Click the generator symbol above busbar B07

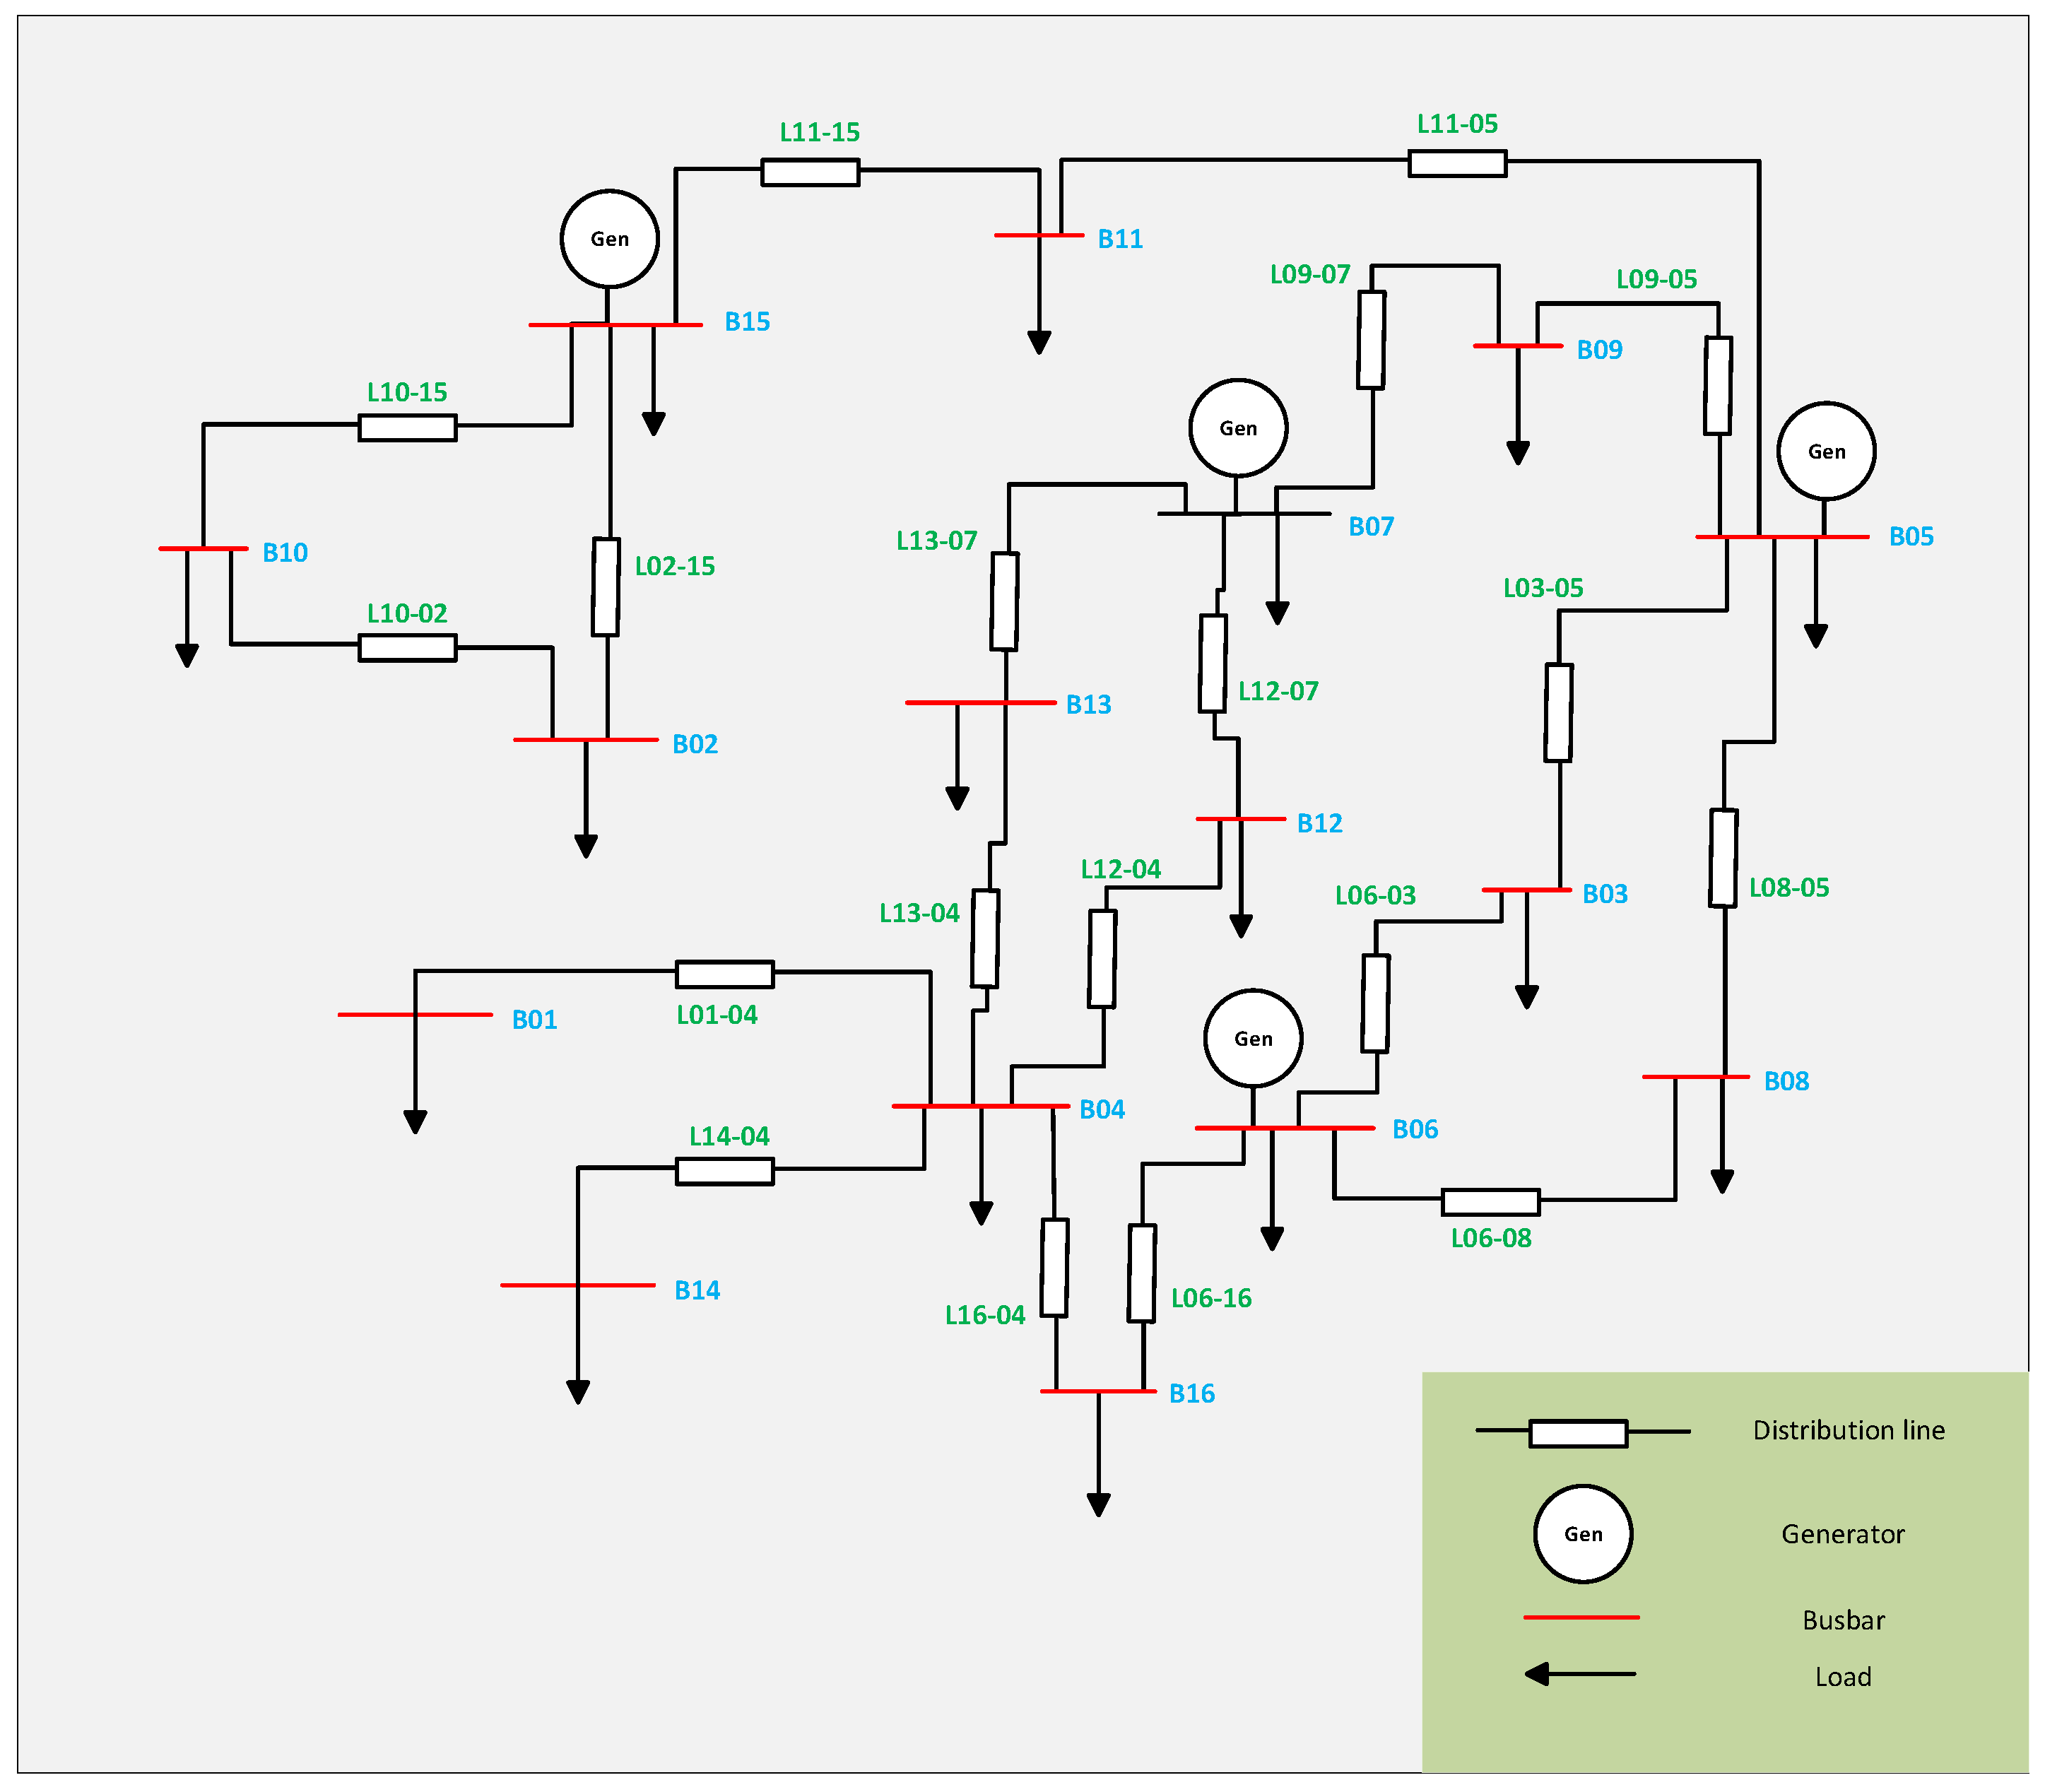[1237, 428]
